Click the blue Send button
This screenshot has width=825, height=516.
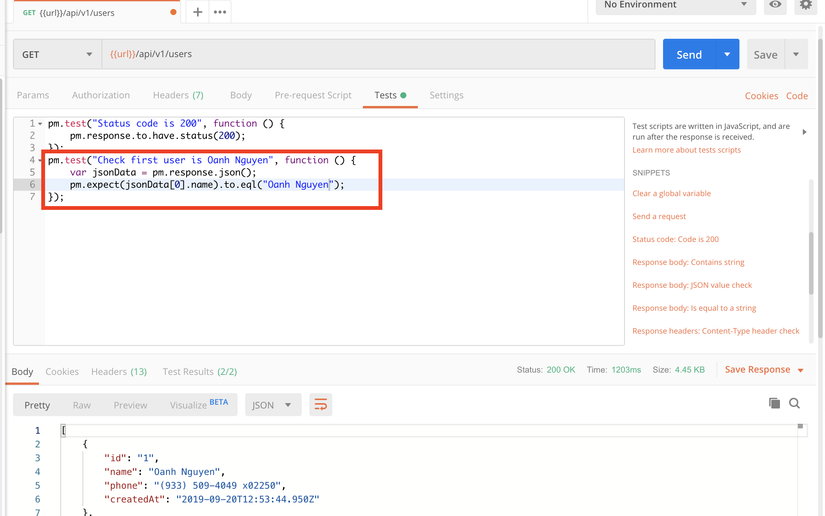click(x=689, y=54)
